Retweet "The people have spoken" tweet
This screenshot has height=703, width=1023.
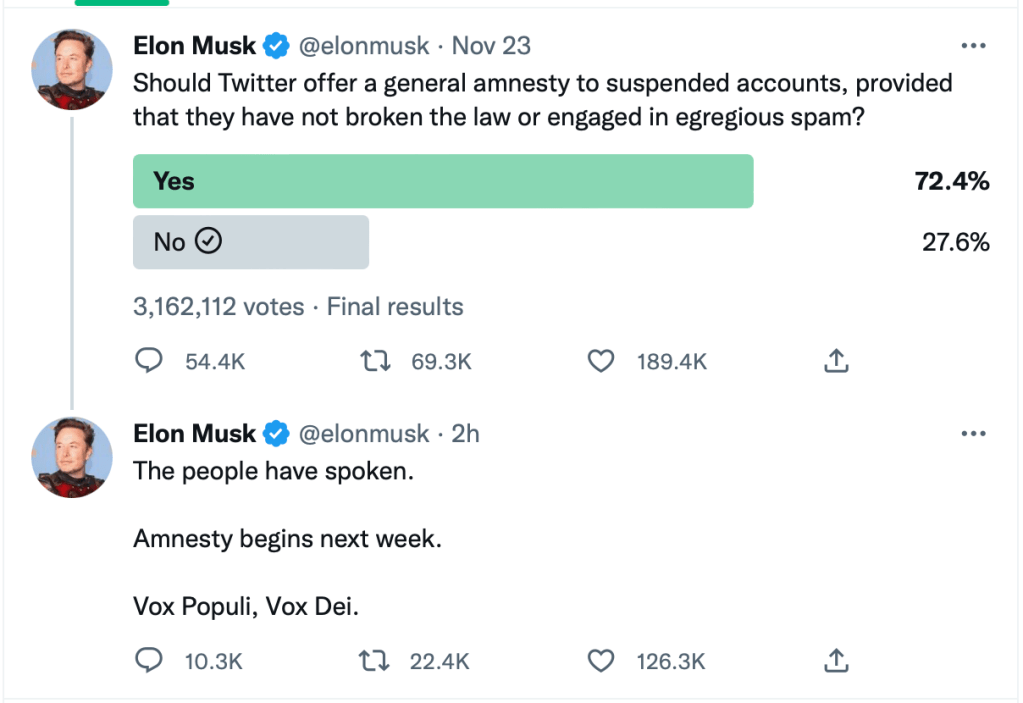tap(374, 661)
